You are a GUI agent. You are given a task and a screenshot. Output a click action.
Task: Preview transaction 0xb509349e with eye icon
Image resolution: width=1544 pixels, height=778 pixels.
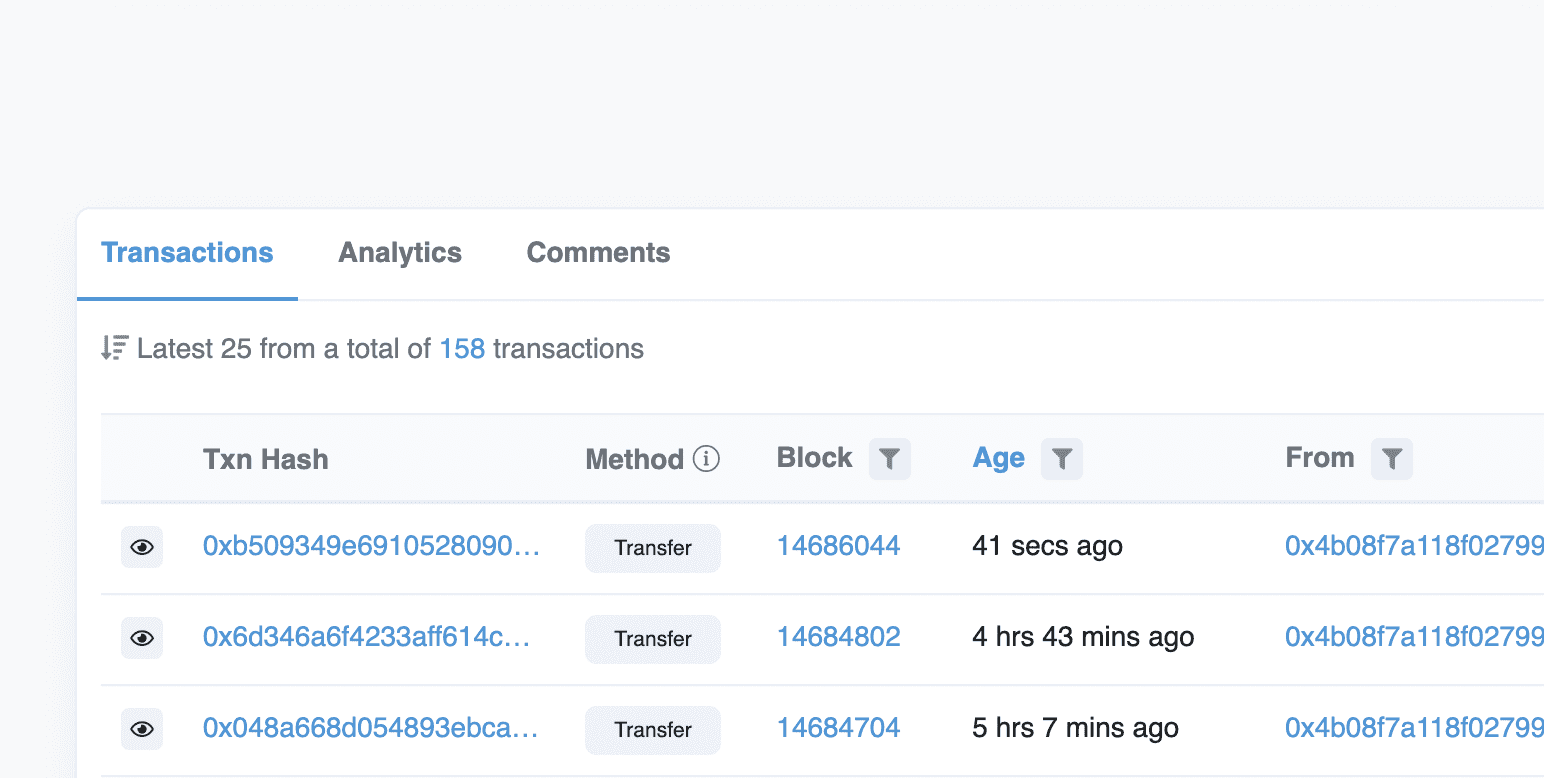[x=142, y=548]
